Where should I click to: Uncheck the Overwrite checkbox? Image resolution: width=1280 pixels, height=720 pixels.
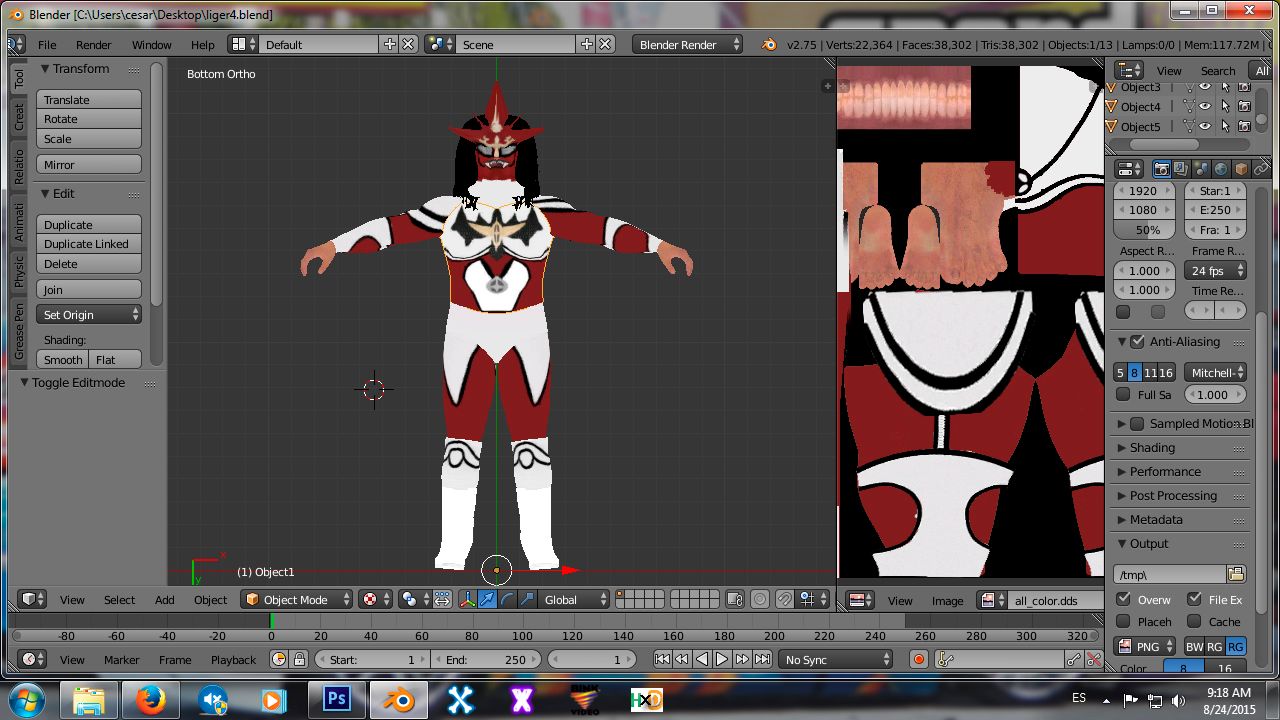click(x=1124, y=599)
